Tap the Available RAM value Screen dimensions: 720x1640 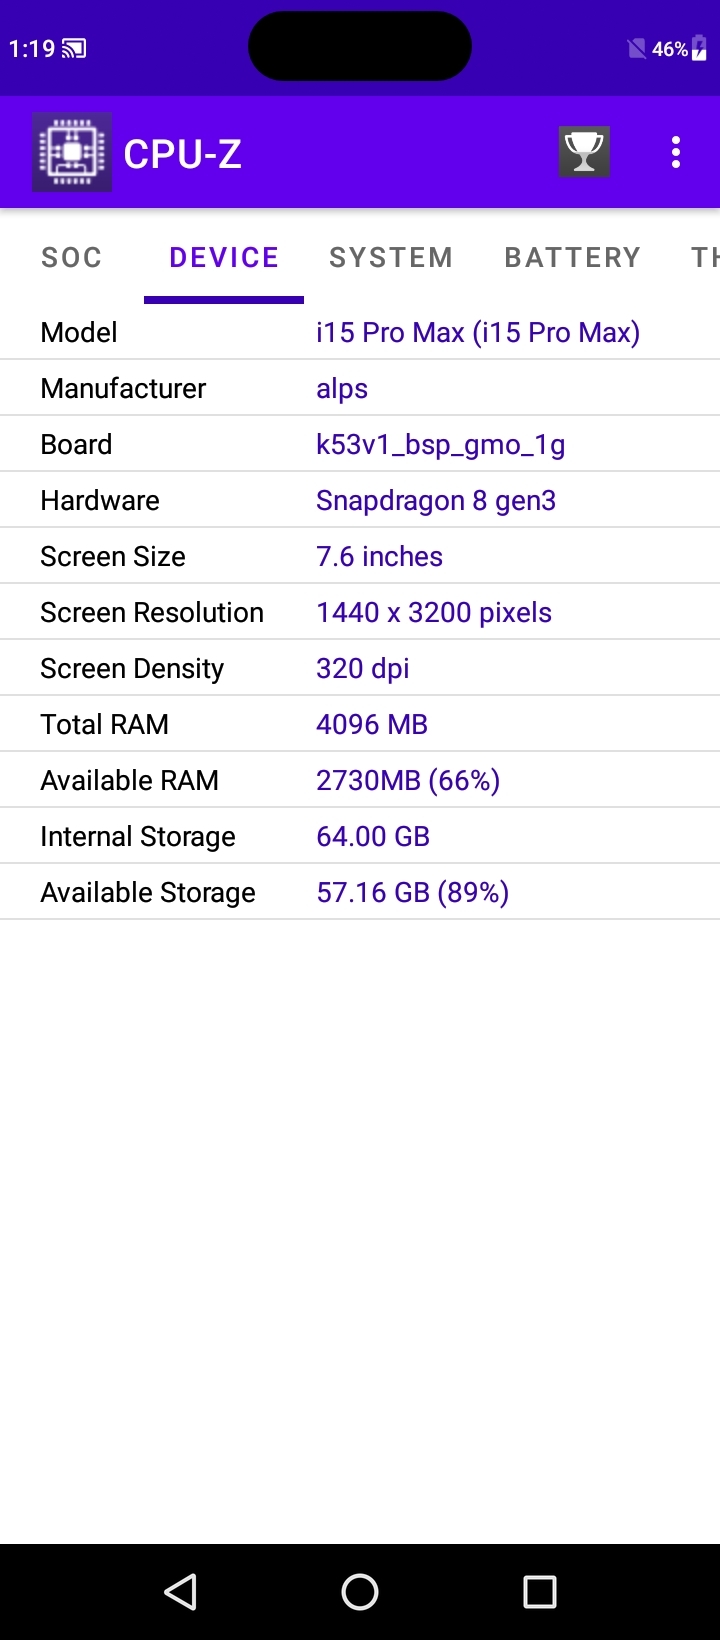pyautogui.click(x=408, y=780)
